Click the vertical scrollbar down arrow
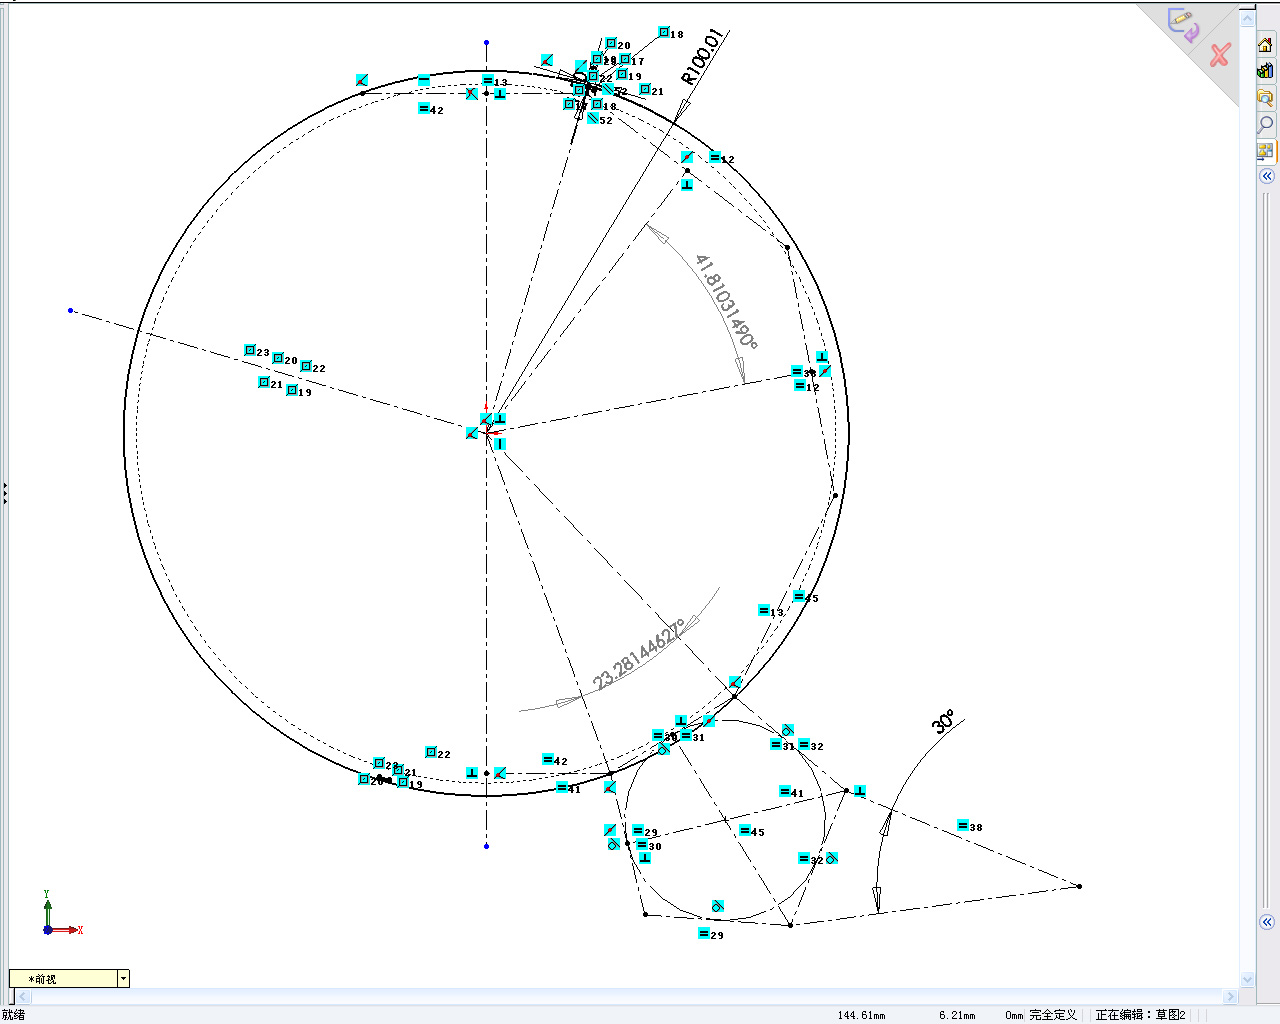The width and height of the screenshot is (1280, 1024). pyautogui.click(x=1247, y=979)
